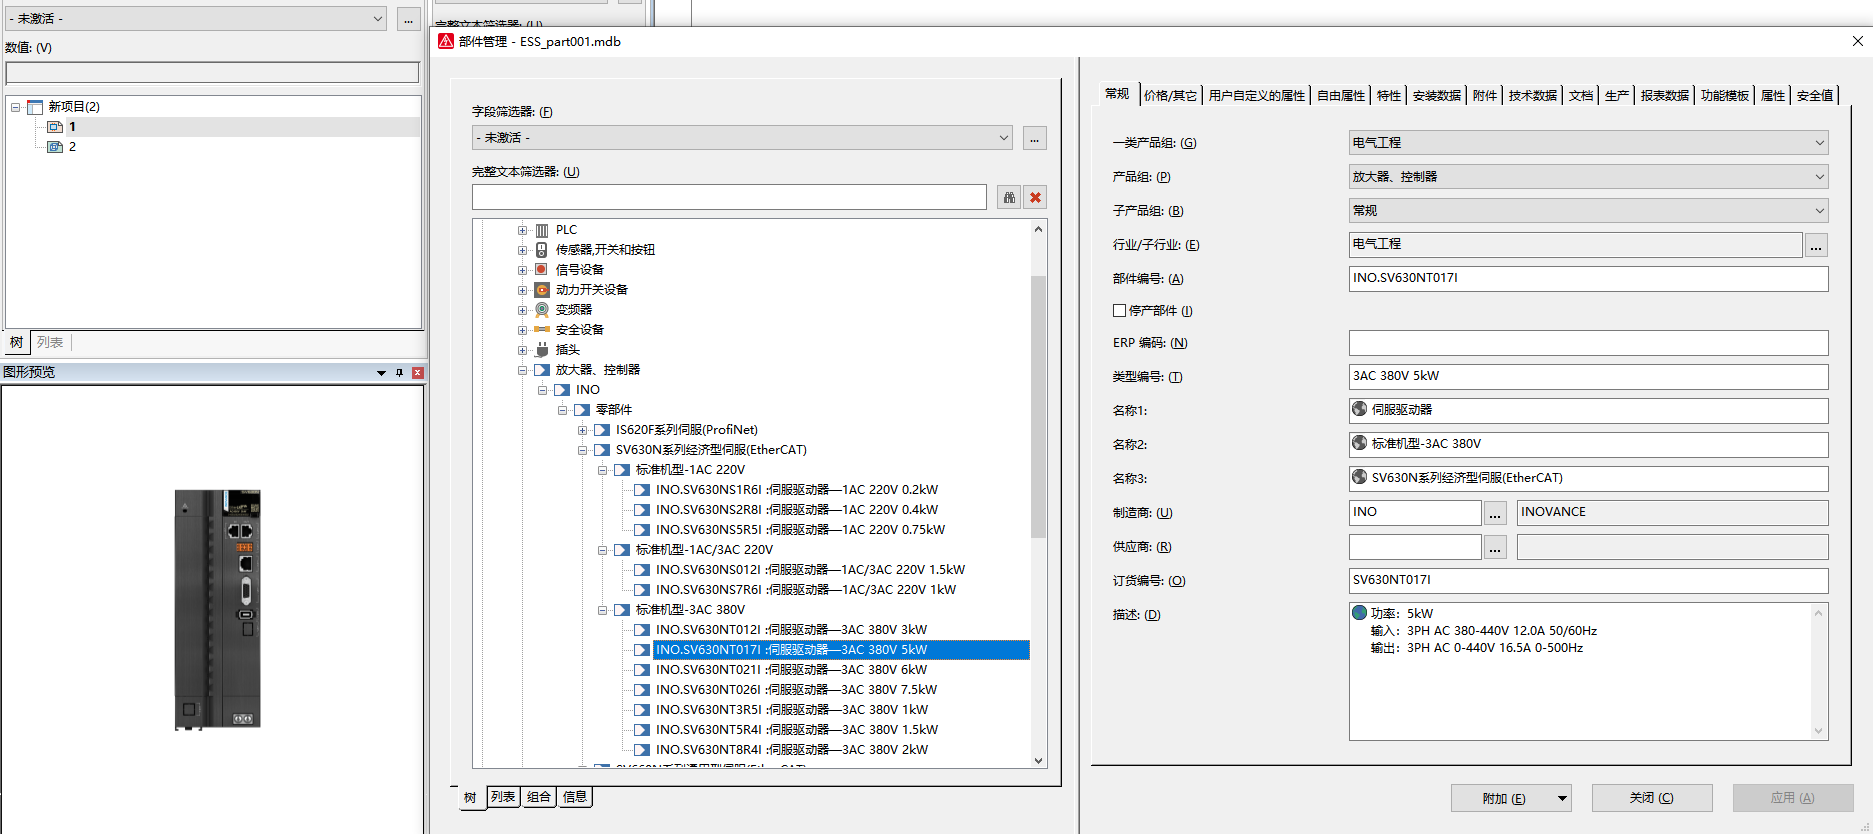
Task: Click the 新项目(2) project icon
Action: point(35,107)
